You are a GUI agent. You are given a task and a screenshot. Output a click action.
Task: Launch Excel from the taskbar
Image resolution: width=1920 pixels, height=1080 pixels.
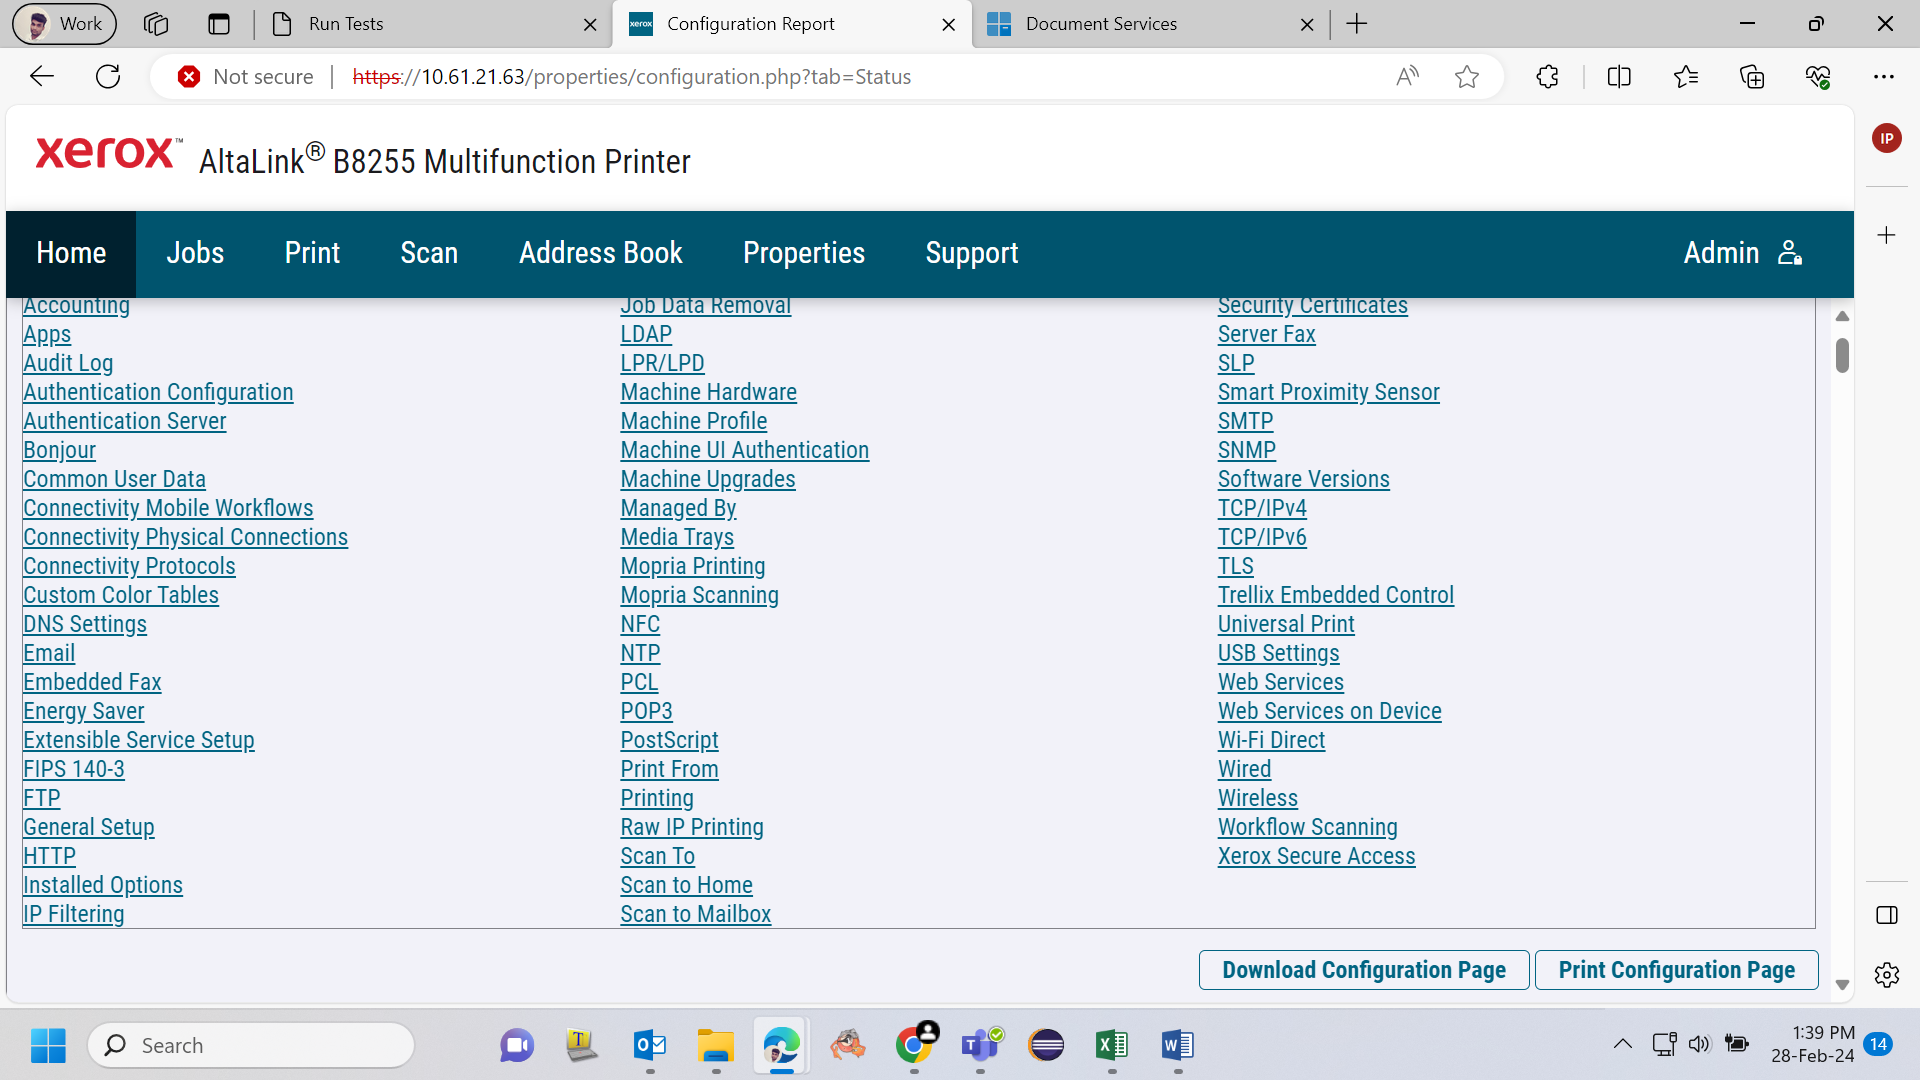point(1111,1046)
